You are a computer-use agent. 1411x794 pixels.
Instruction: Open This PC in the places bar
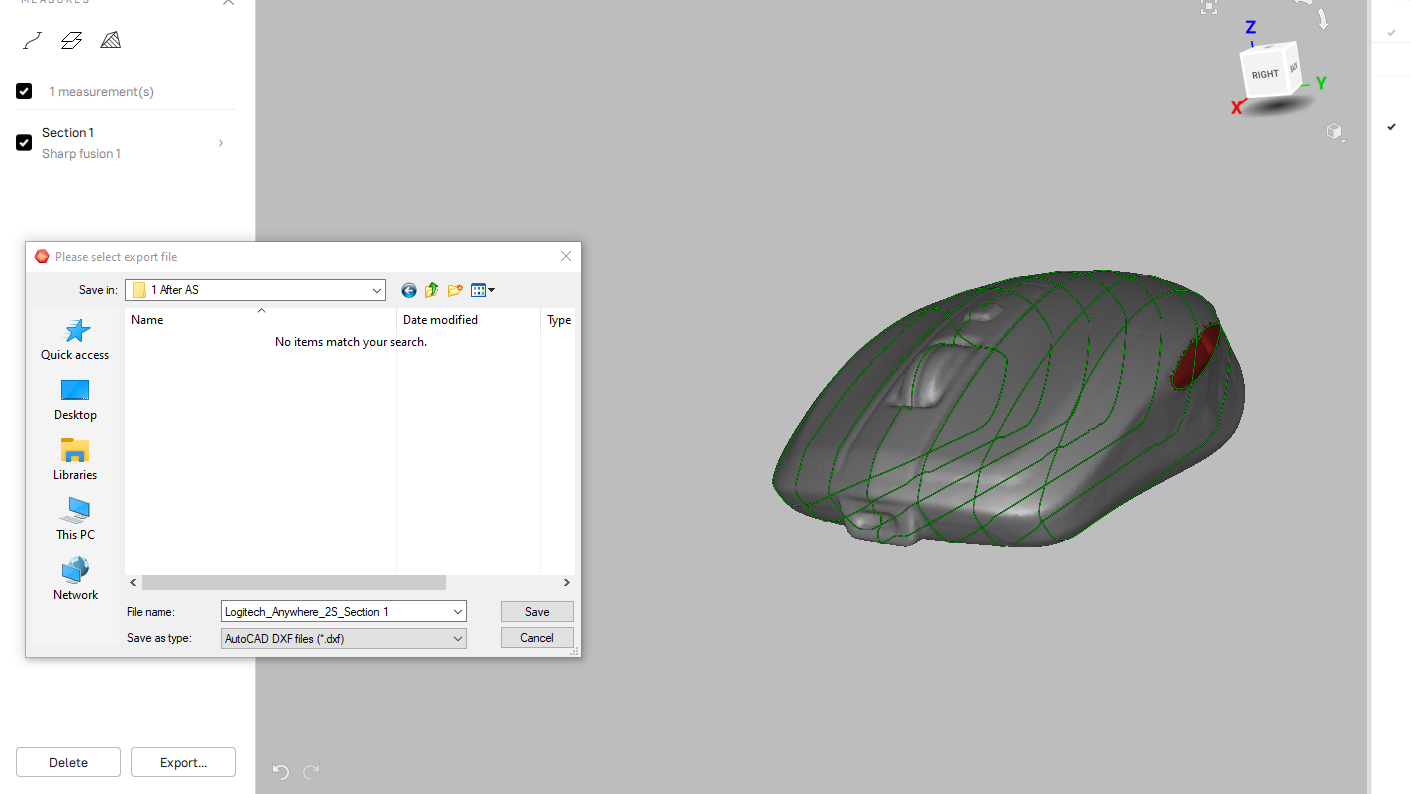75,520
